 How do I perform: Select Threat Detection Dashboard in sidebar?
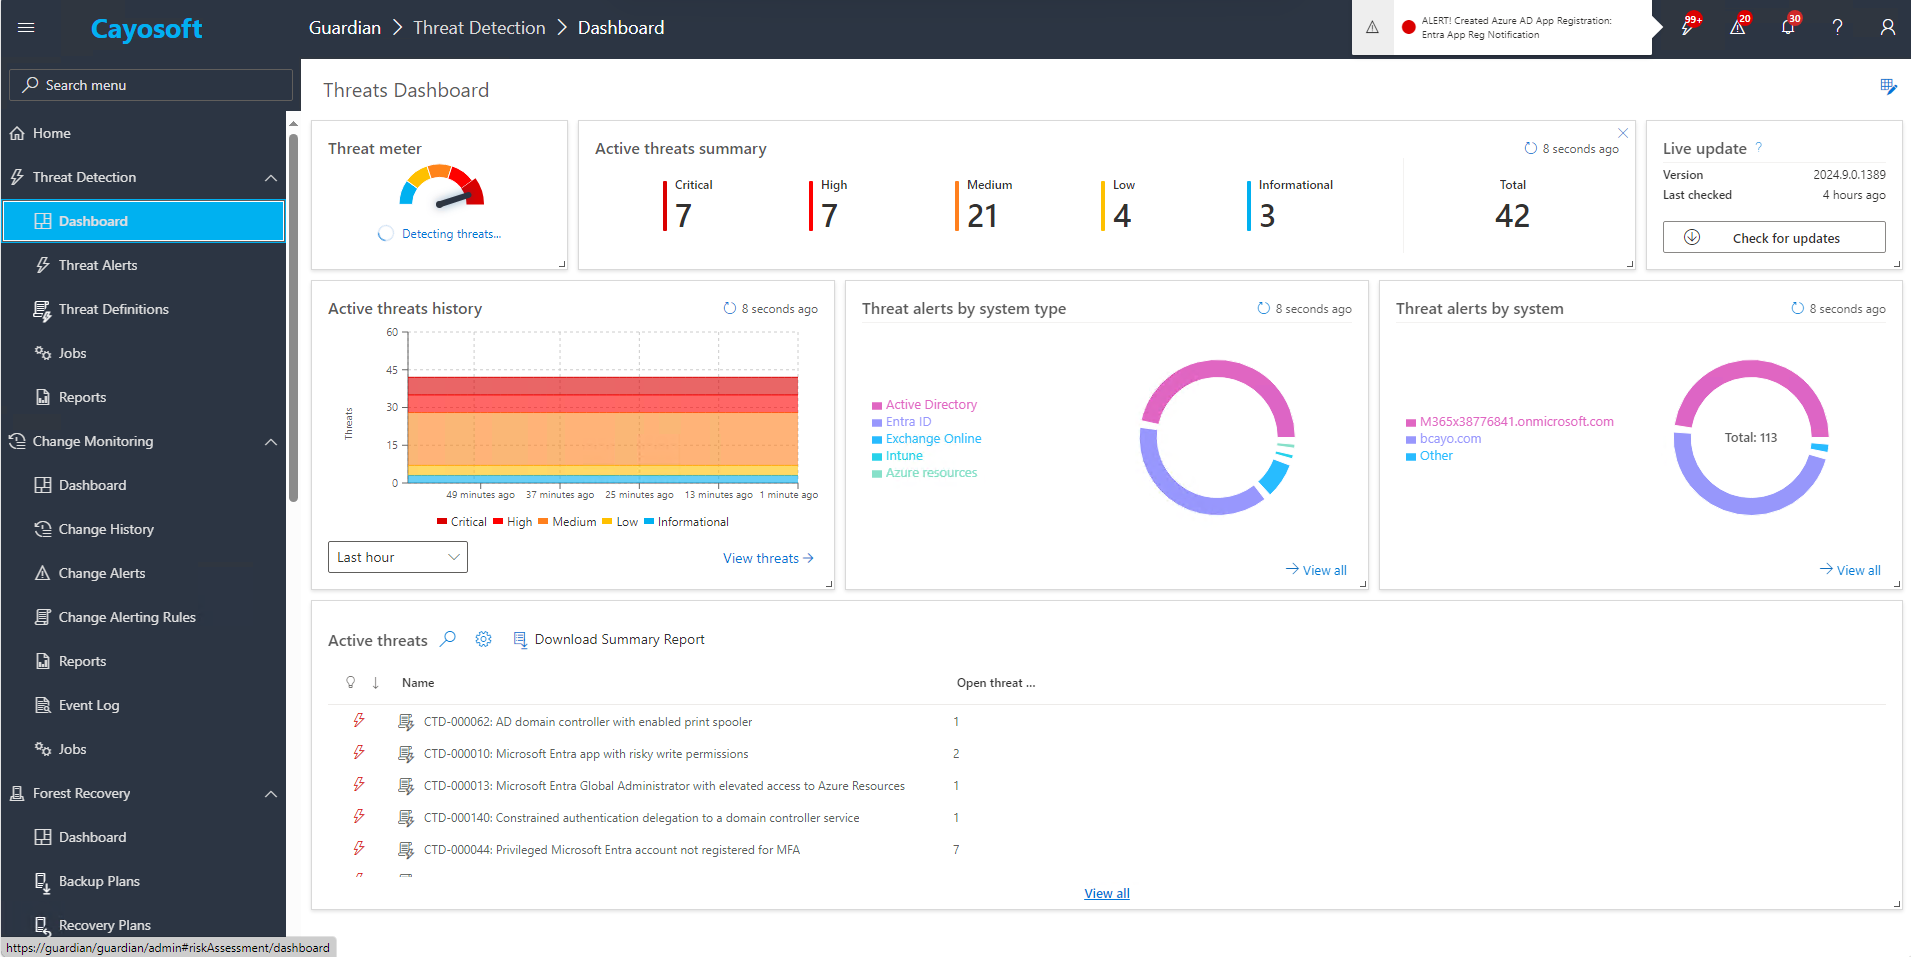[143, 221]
